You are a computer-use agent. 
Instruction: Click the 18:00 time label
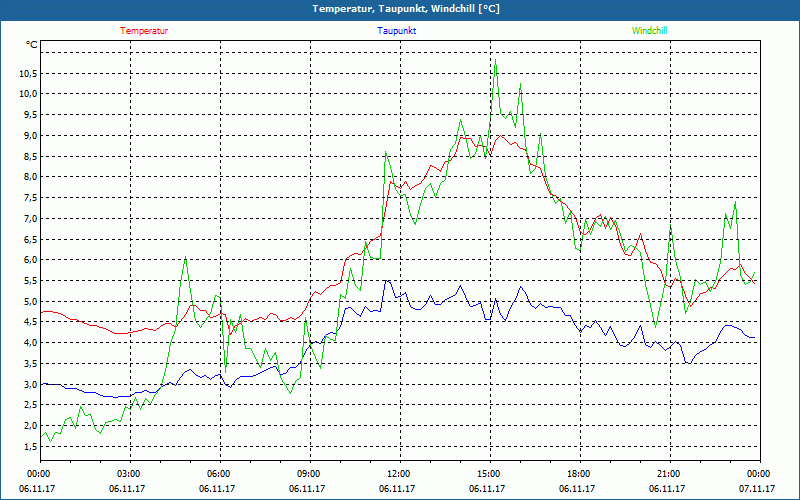tap(580, 474)
